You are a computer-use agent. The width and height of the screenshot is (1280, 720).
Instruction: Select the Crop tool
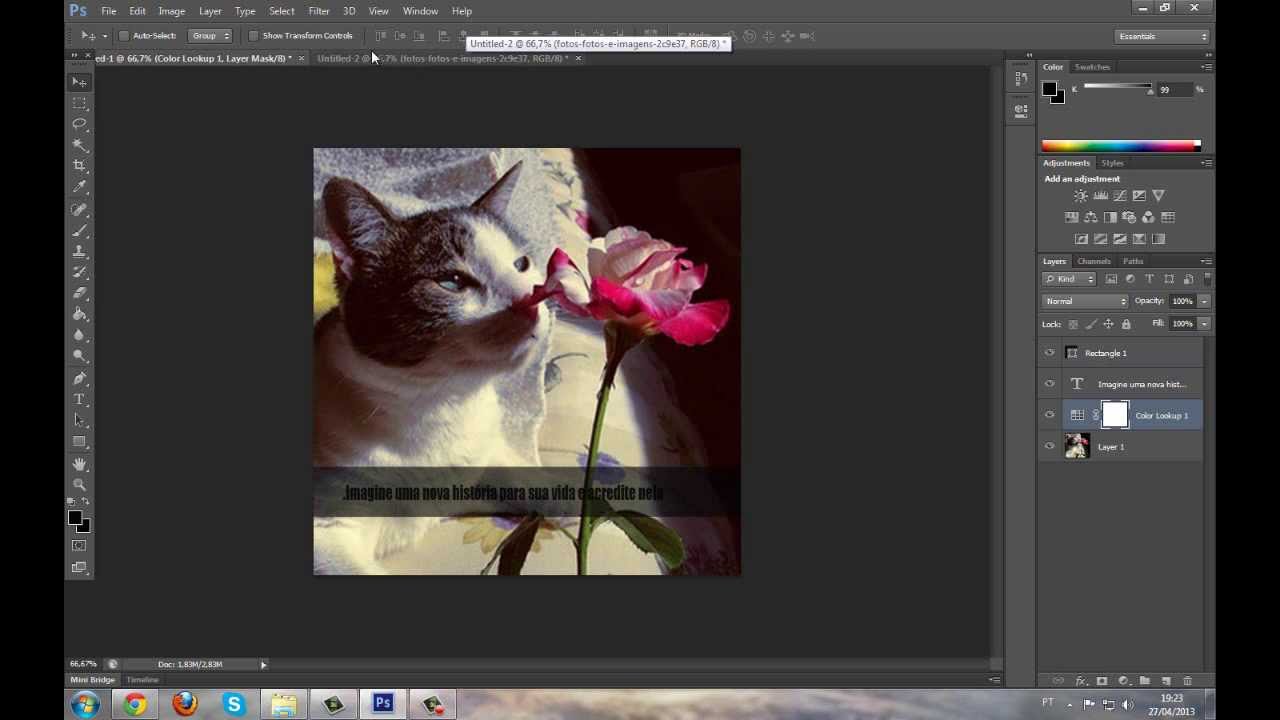pos(80,166)
